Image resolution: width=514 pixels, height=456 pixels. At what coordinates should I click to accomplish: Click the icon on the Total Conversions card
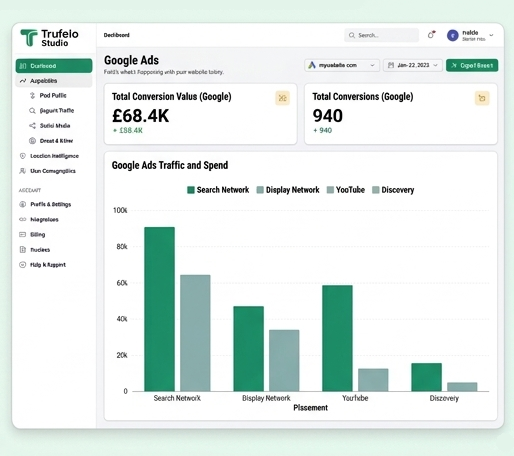point(482,98)
